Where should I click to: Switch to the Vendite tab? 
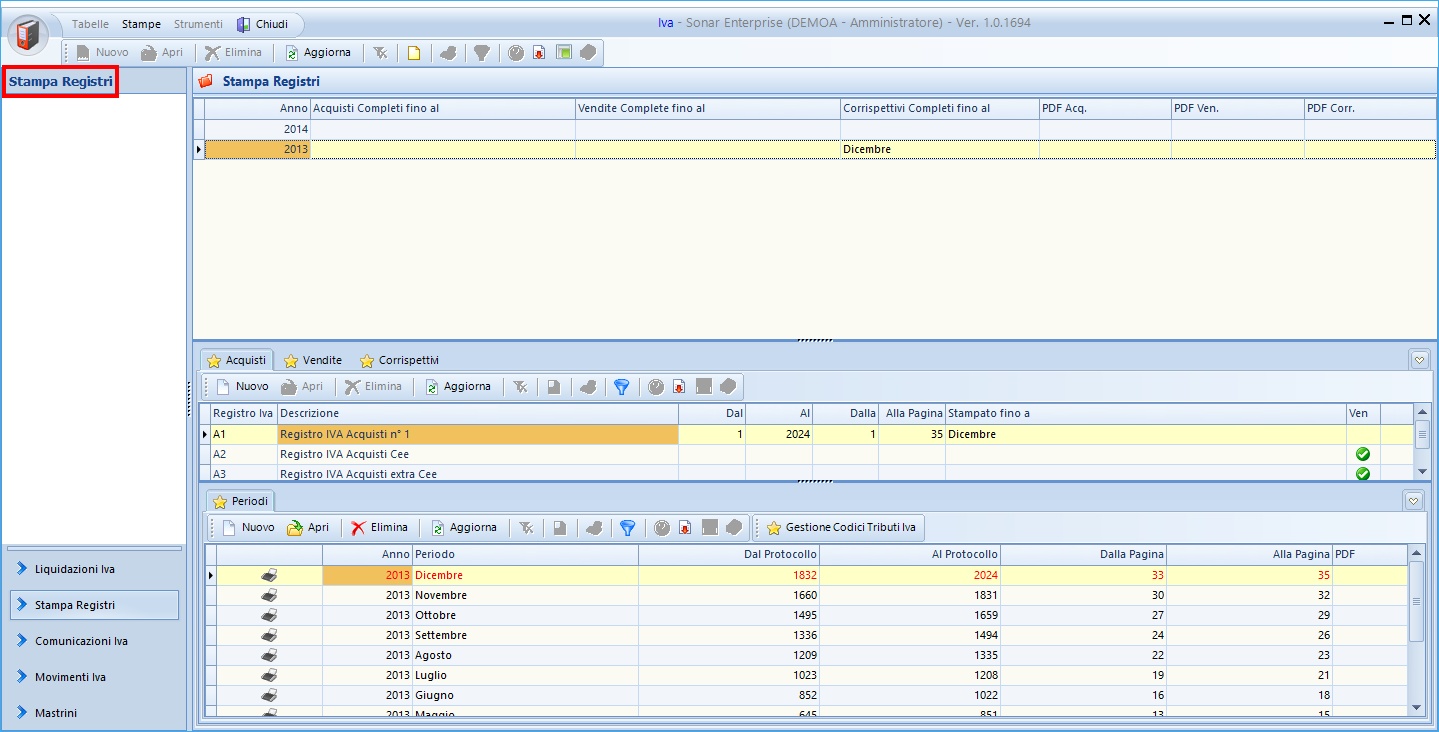313,360
